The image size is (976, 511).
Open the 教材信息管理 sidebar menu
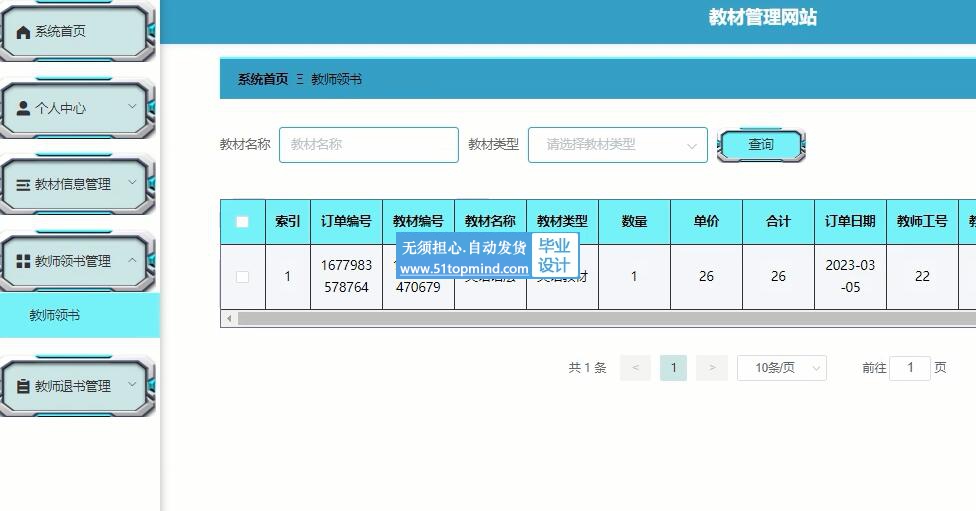pos(77,184)
